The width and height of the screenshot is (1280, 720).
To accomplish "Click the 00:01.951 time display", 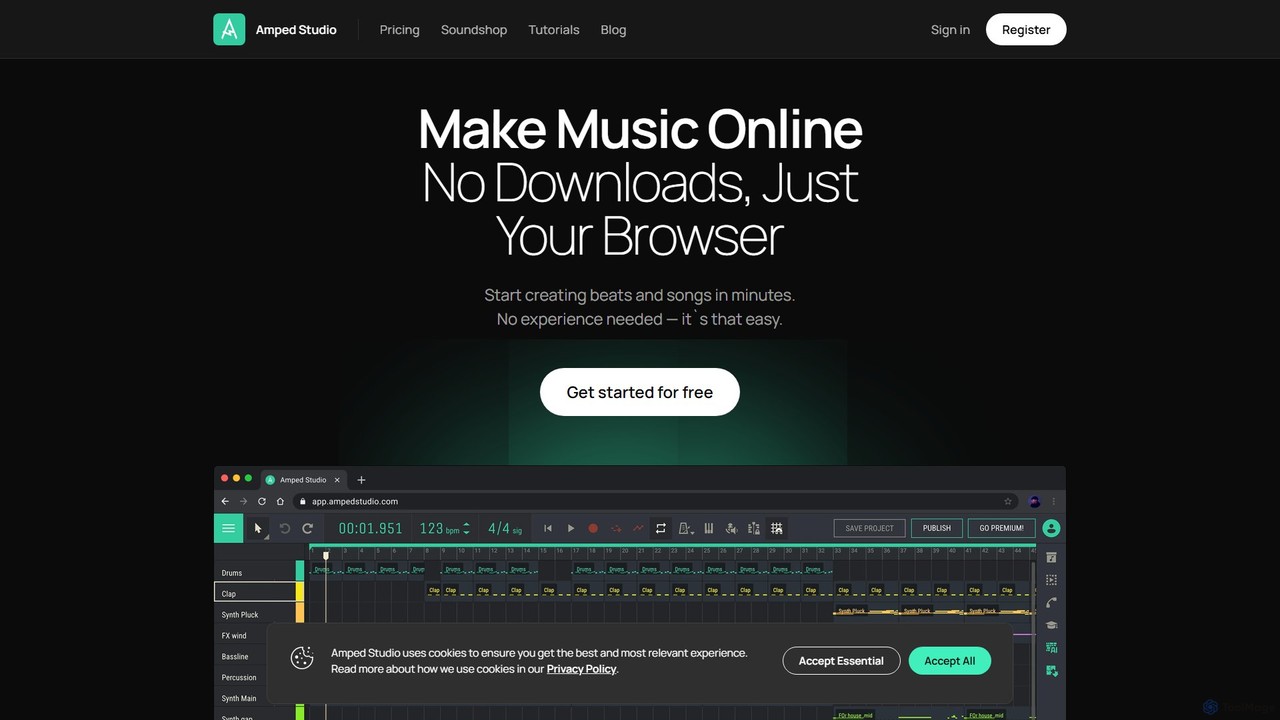I will tap(370, 528).
